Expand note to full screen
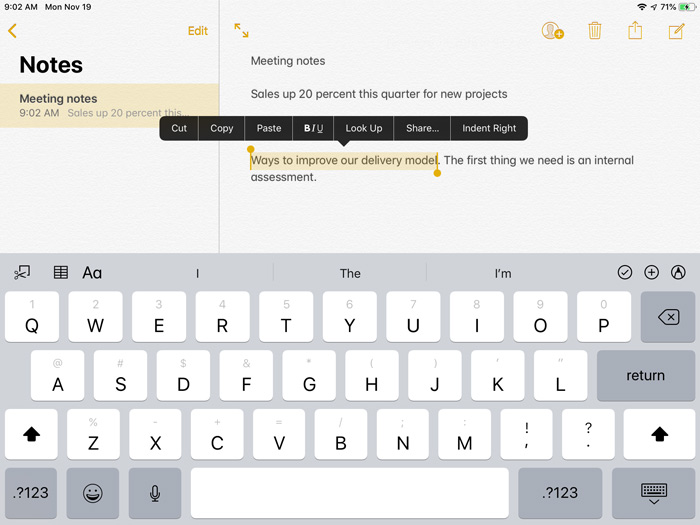 (242, 31)
